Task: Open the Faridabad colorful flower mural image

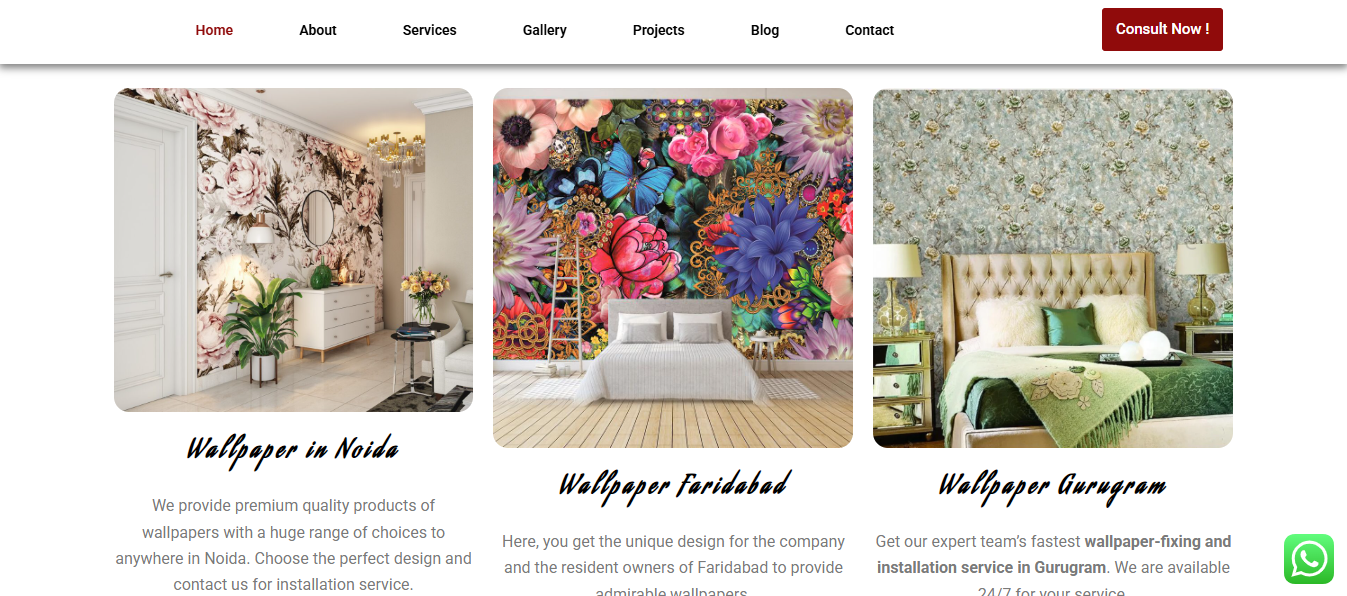Action: [x=673, y=268]
